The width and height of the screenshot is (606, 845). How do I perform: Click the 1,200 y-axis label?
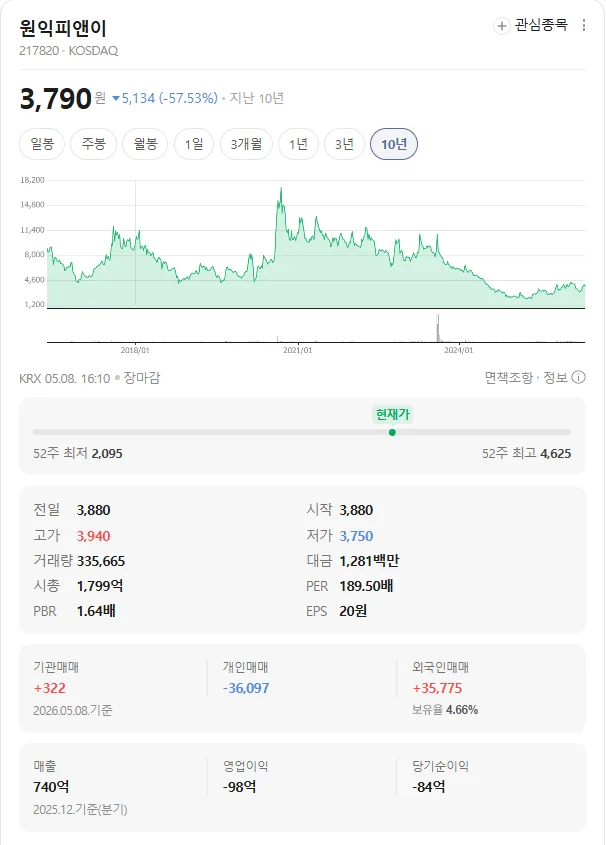point(34,304)
